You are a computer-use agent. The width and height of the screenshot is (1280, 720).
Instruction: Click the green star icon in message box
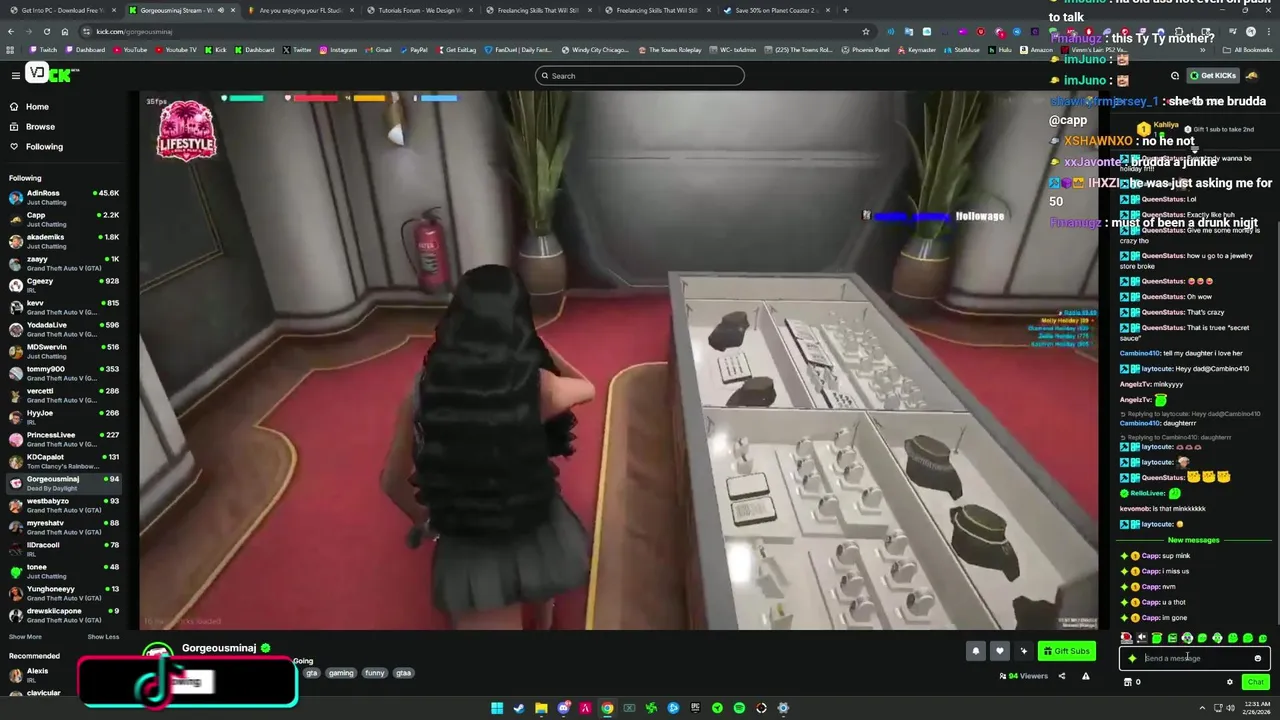coord(1132,658)
